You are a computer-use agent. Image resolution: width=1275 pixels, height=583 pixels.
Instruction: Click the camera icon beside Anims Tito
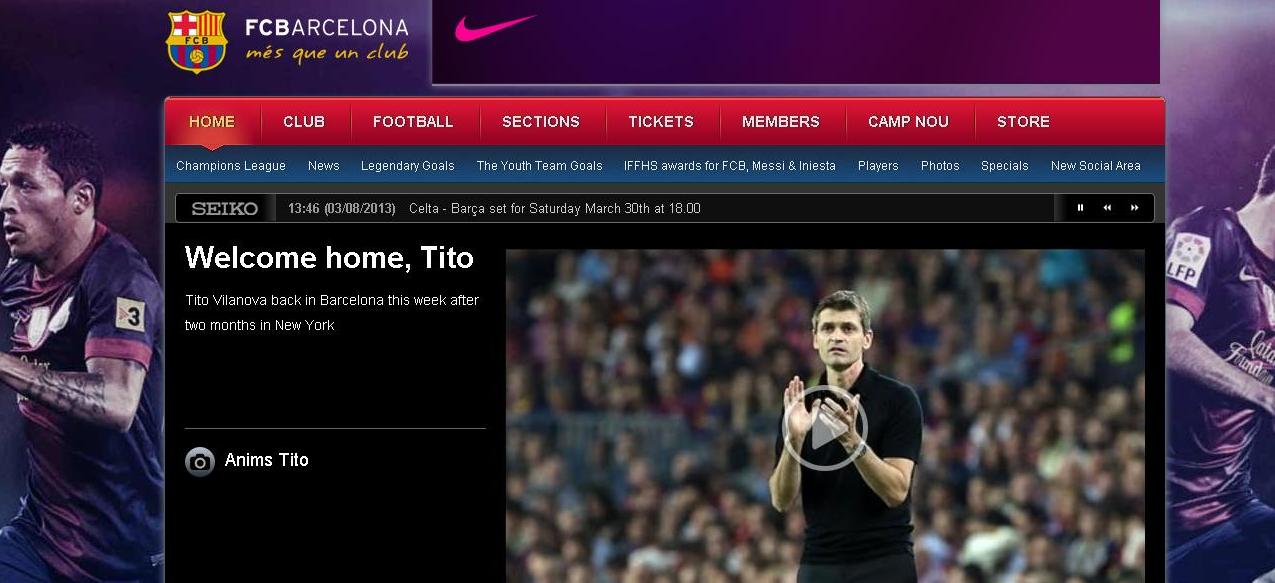click(x=200, y=461)
